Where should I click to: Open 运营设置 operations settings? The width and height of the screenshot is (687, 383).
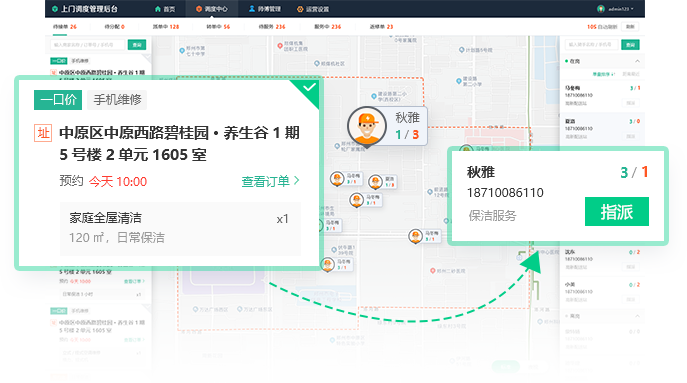[313, 9]
